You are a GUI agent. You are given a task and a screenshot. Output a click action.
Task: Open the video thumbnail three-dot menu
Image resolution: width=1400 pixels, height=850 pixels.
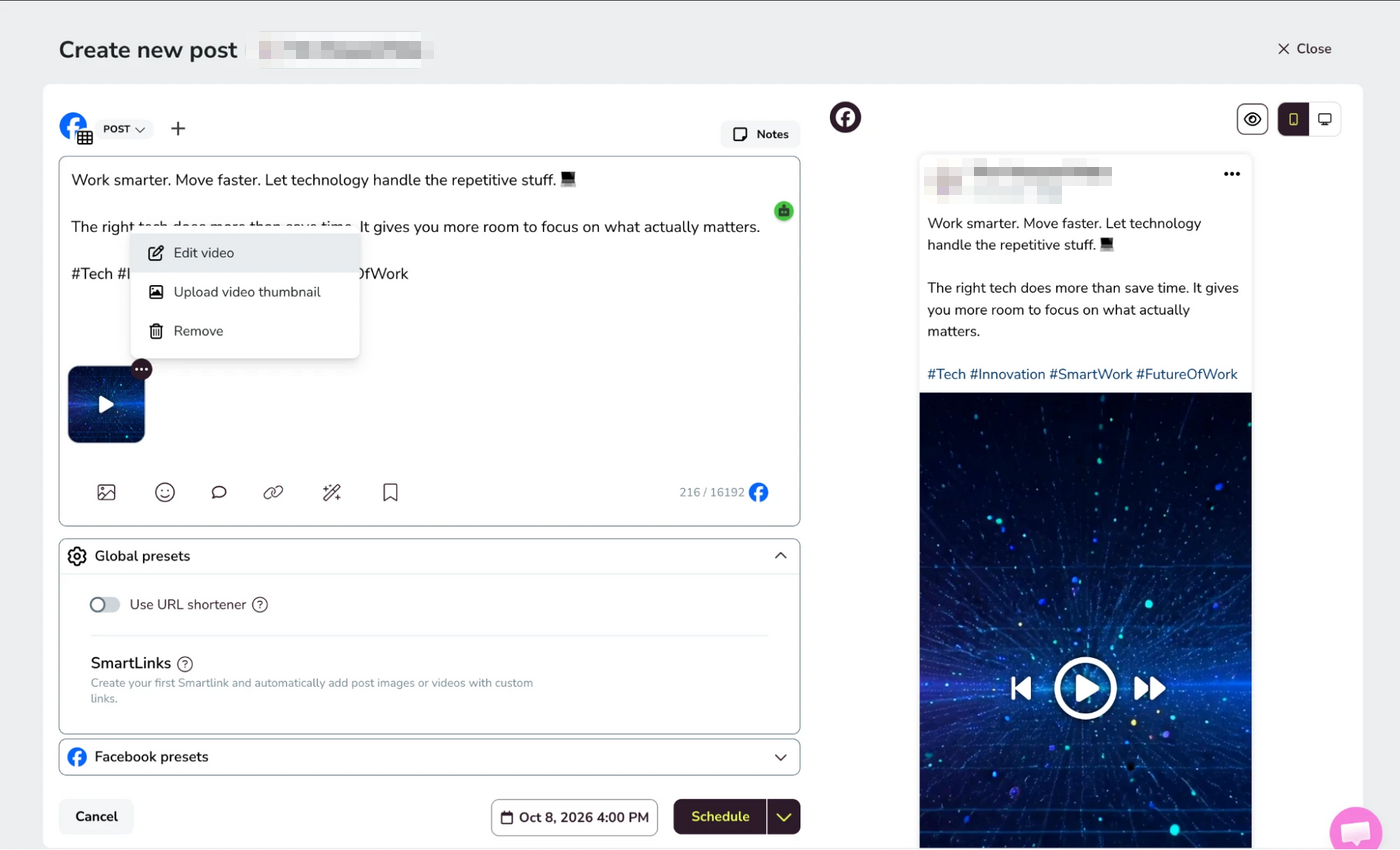point(142,369)
